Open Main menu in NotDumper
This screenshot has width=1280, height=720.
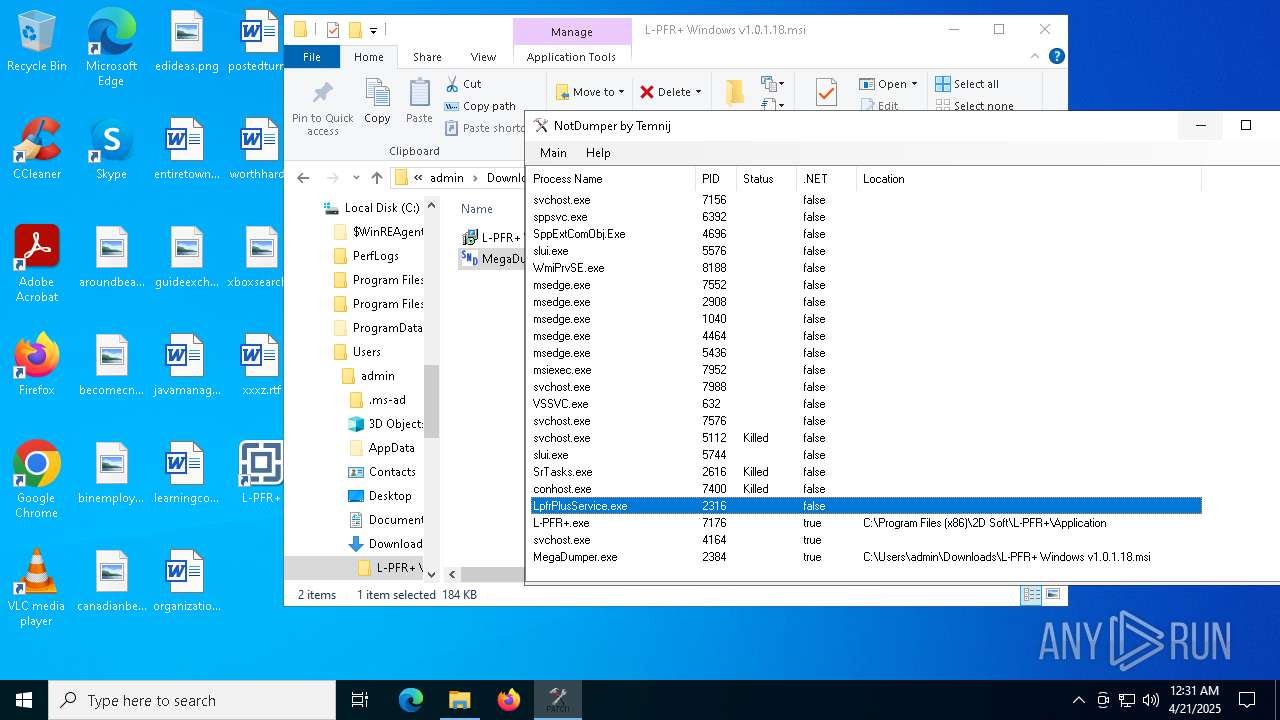tap(553, 153)
